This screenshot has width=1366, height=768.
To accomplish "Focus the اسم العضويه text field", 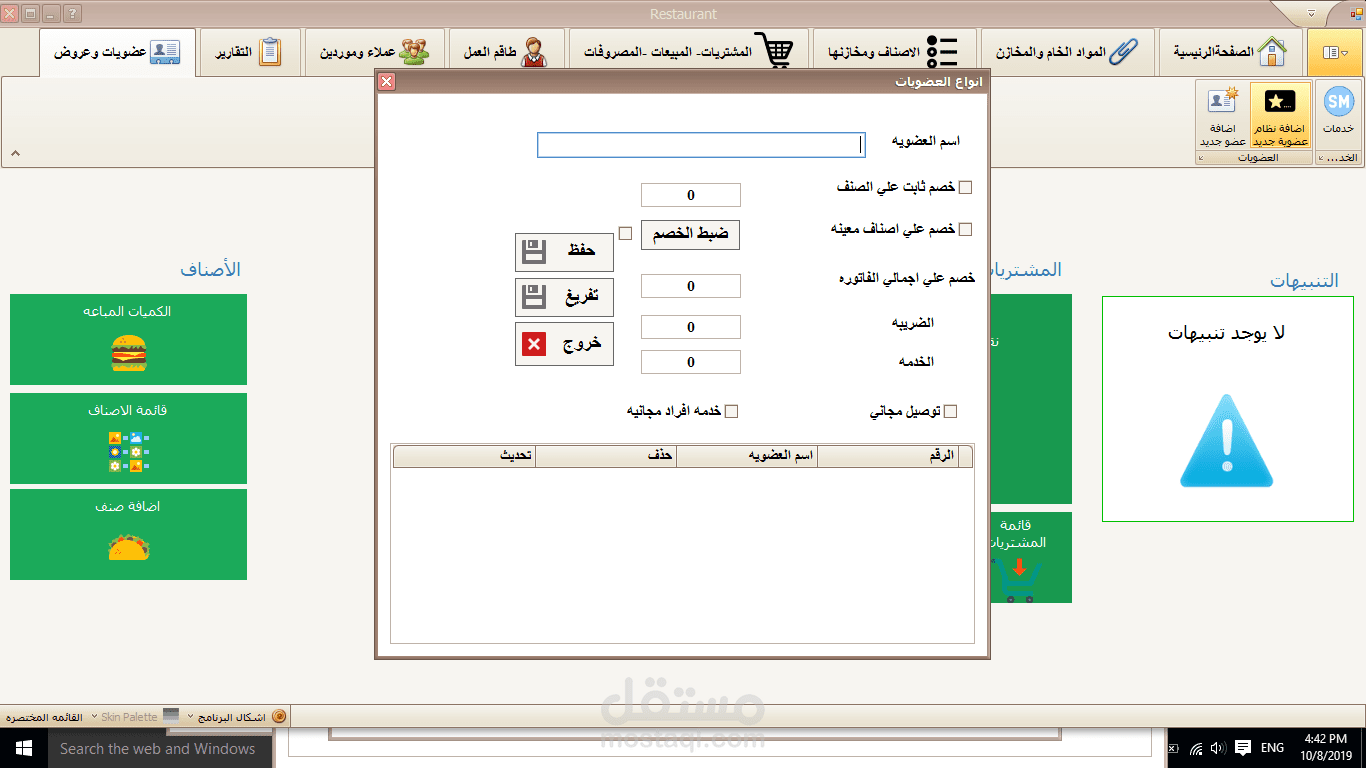I will (x=701, y=145).
